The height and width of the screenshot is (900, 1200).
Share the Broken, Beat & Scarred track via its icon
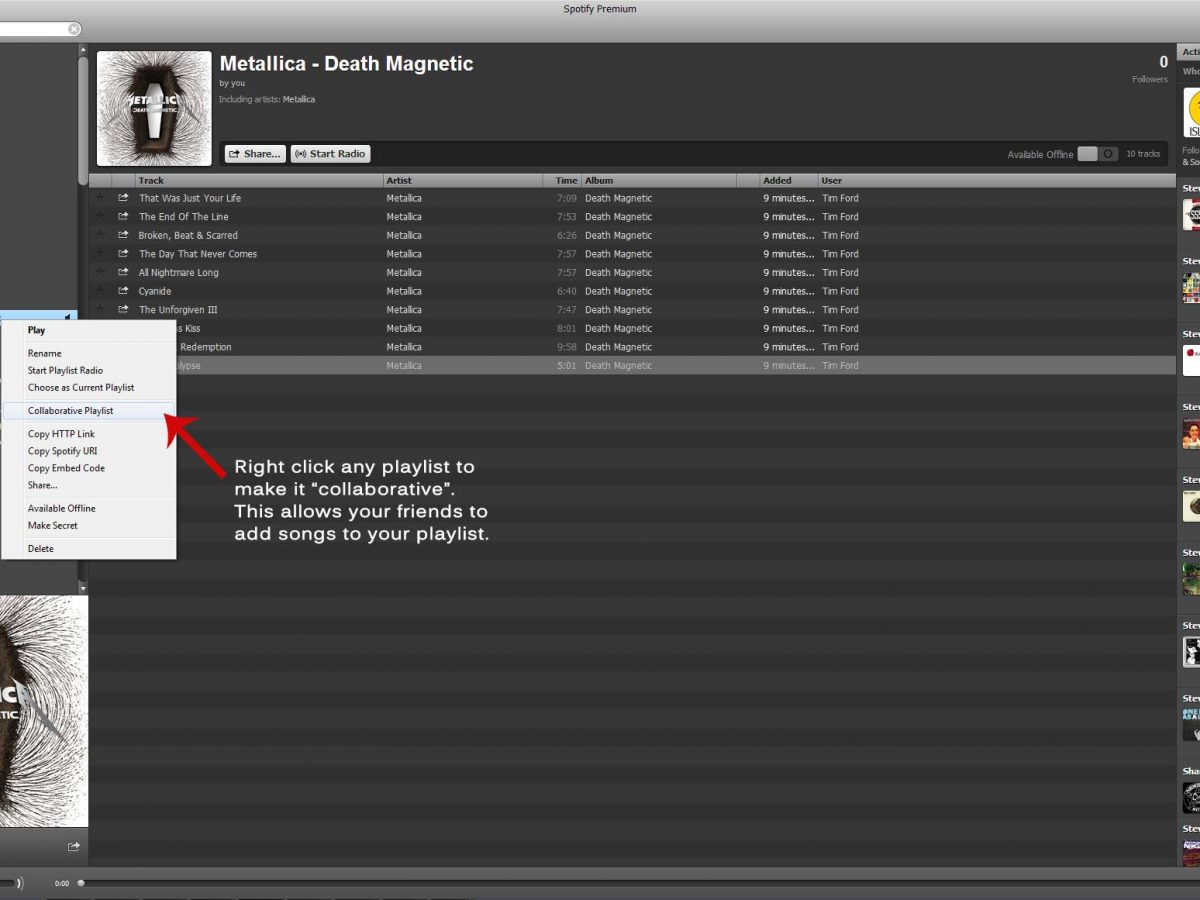coord(123,236)
